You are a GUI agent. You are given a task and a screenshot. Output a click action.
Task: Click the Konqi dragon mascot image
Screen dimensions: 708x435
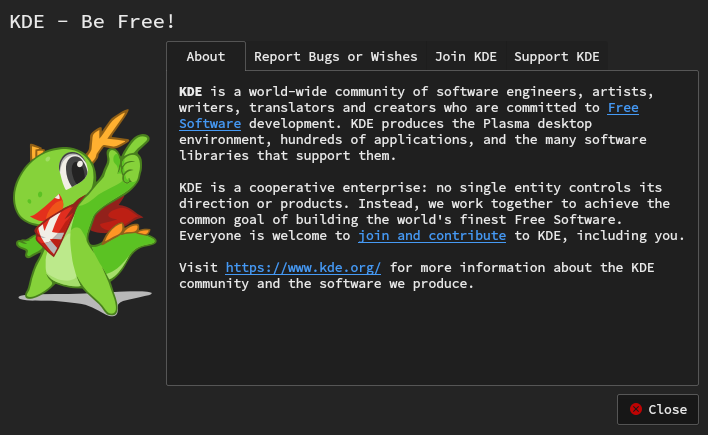84,212
